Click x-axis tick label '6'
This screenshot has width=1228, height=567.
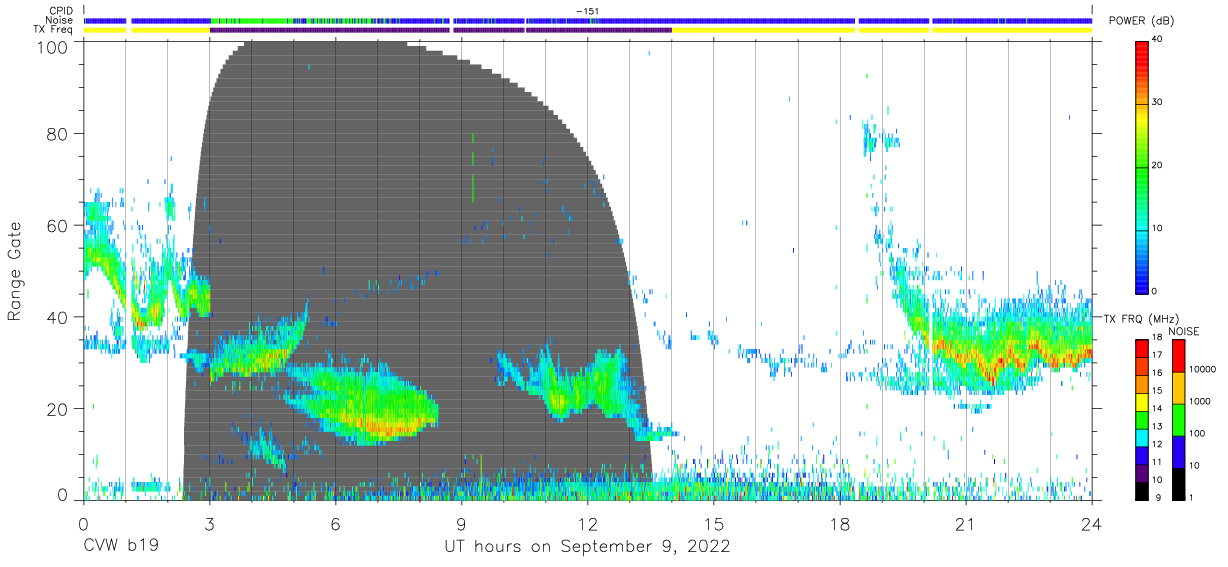click(336, 523)
